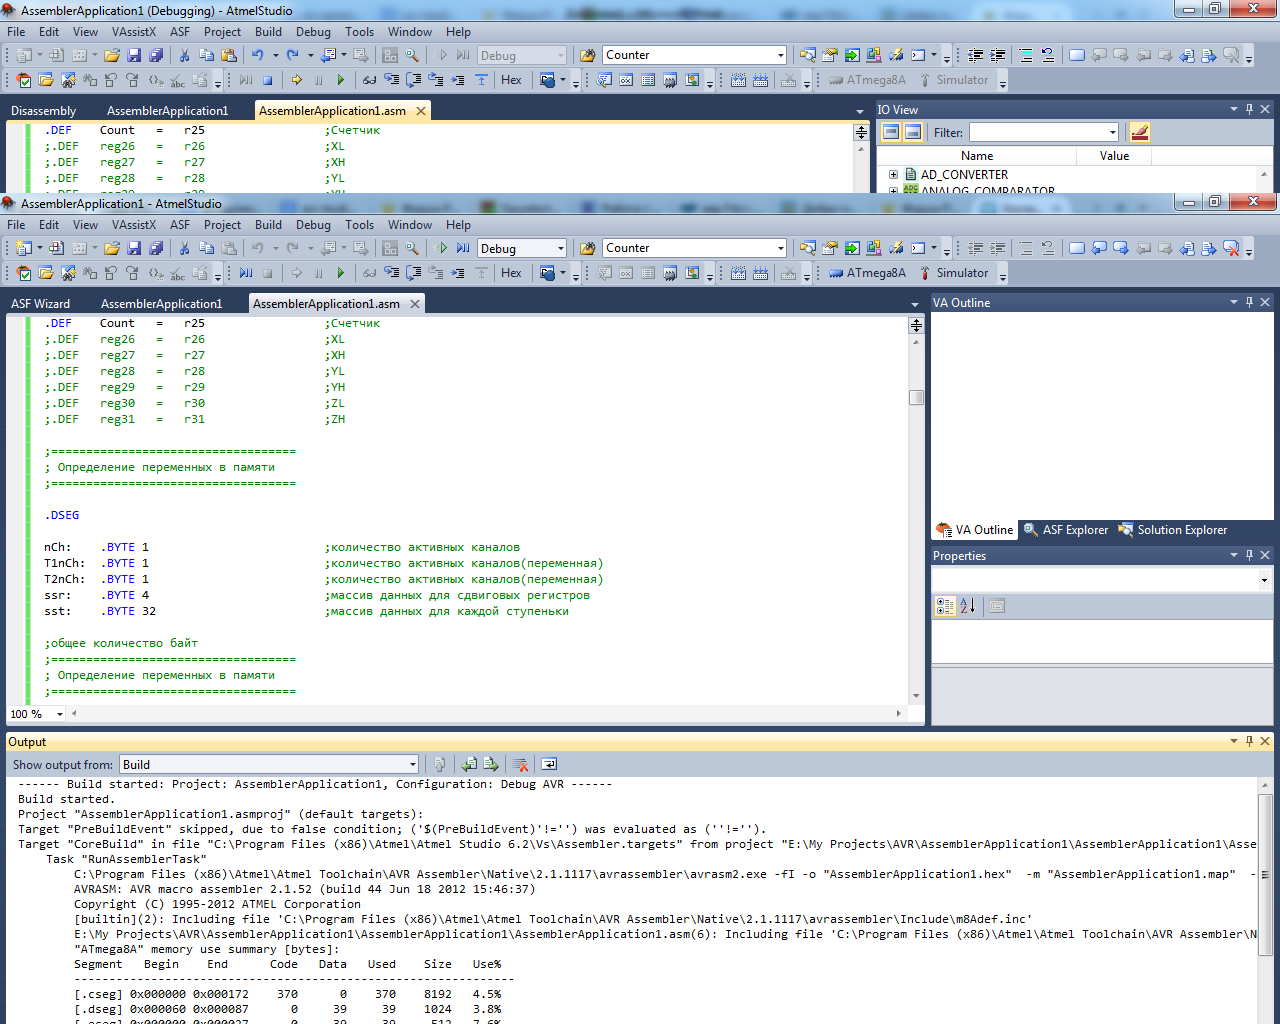Image resolution: width=1280 pixels, height=1024 pixels.
Task: Open Properties panel object dropdown
Action: [x=1264, y=580]
